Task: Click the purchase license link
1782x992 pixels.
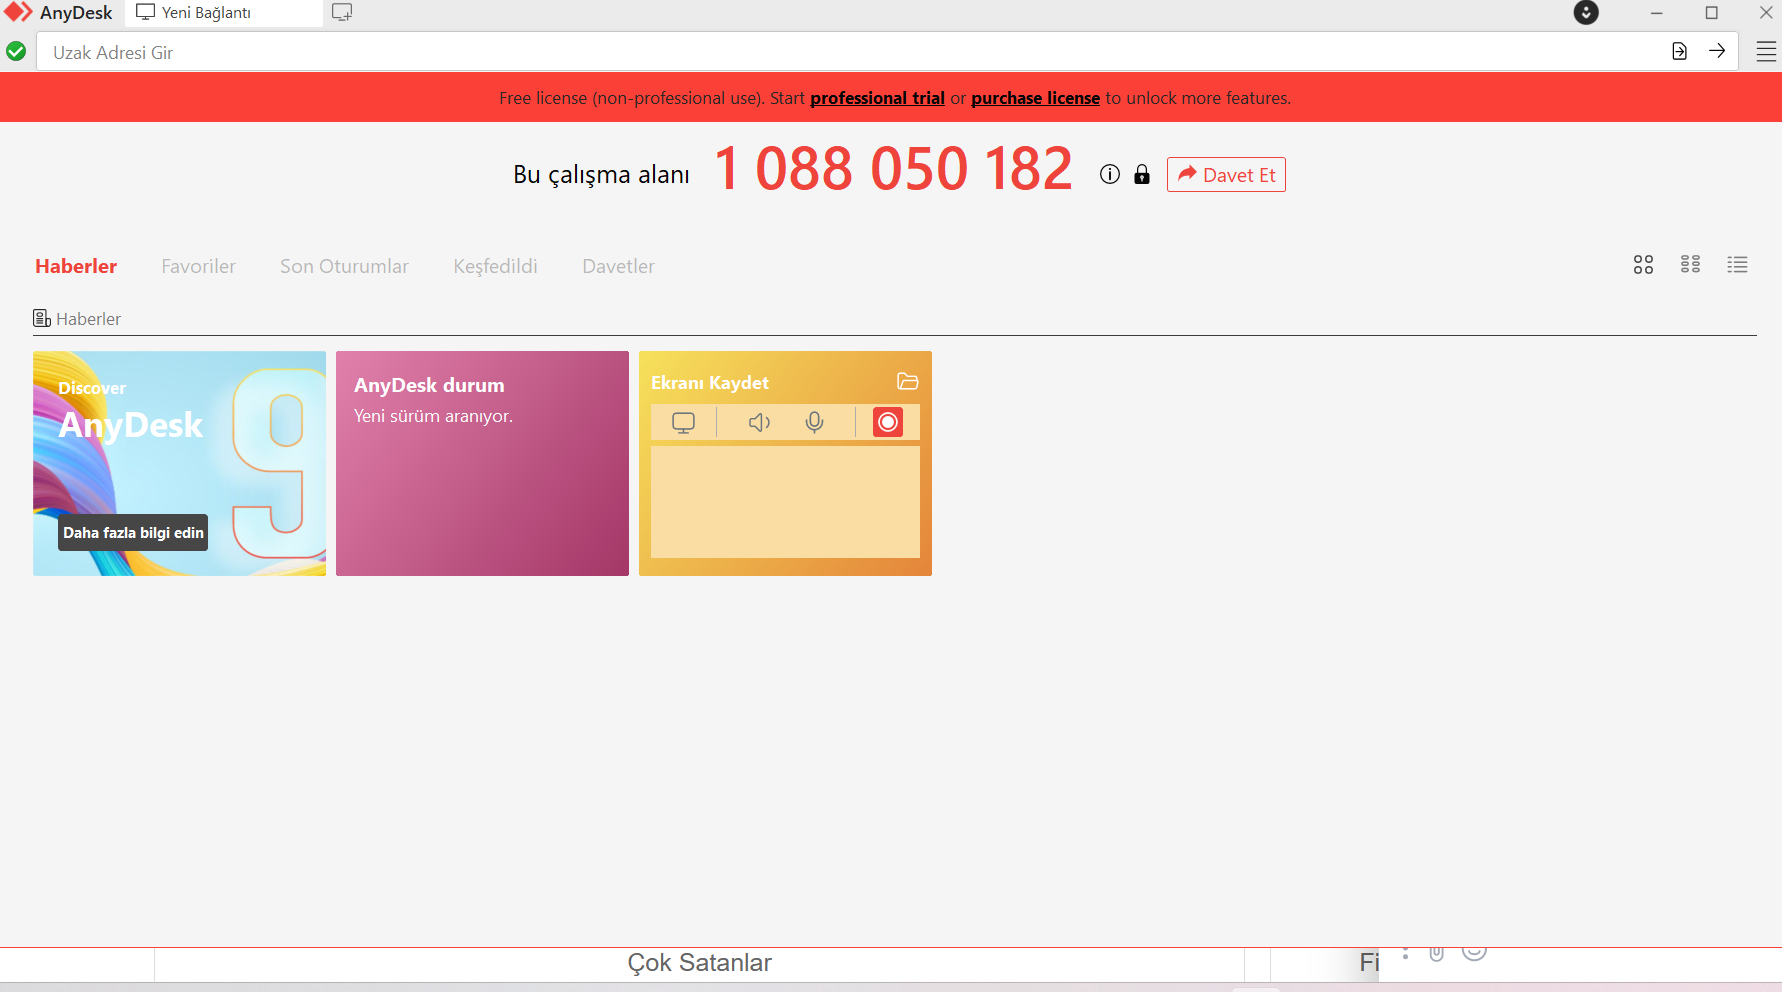Action: 1035,98
